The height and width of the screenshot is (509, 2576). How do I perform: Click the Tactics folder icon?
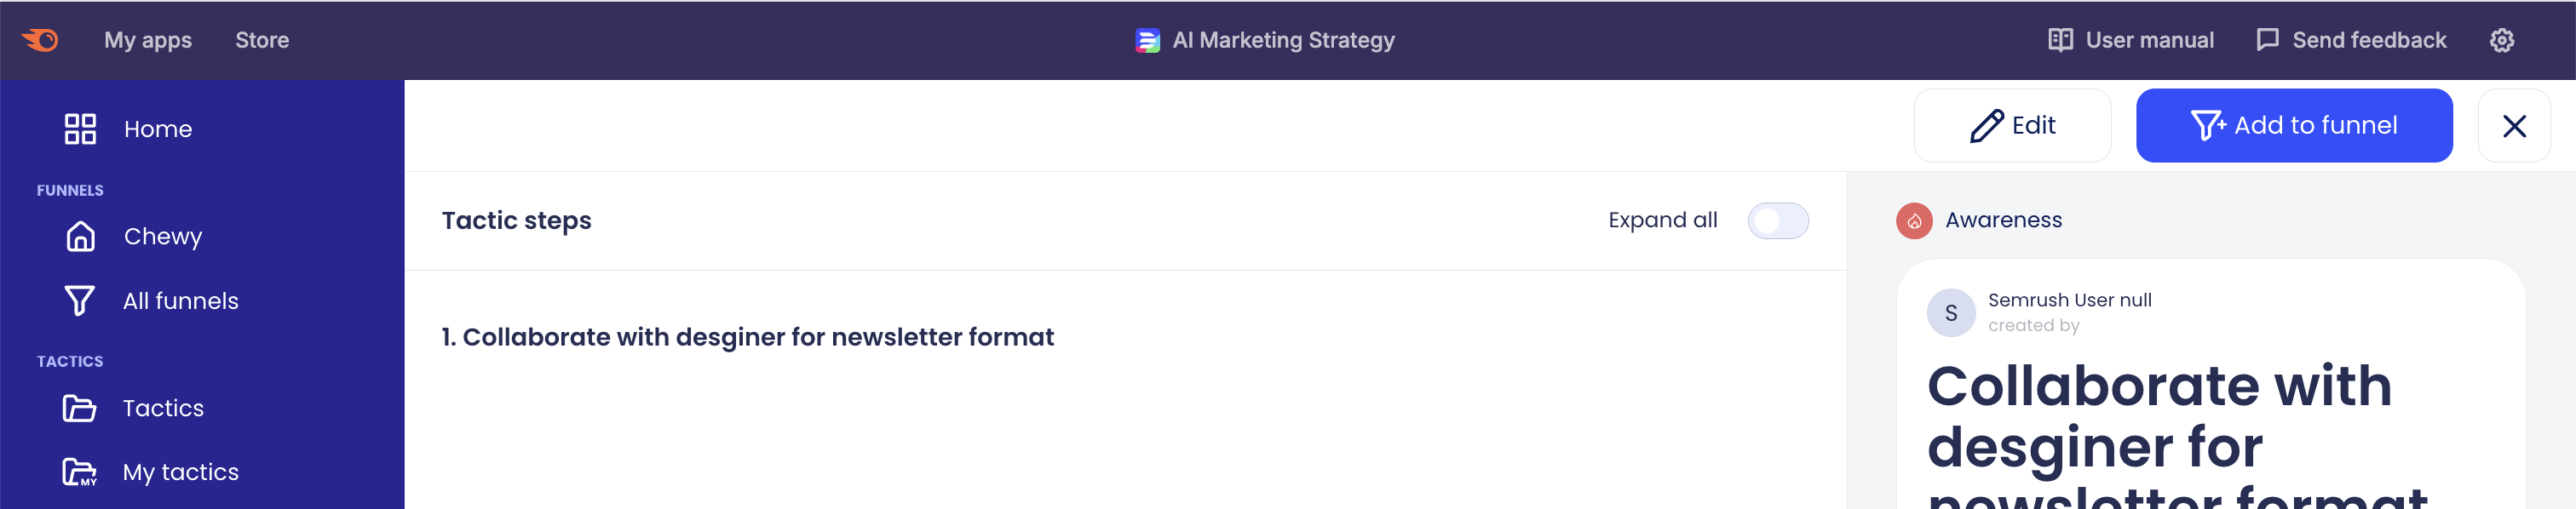[80, 408]
